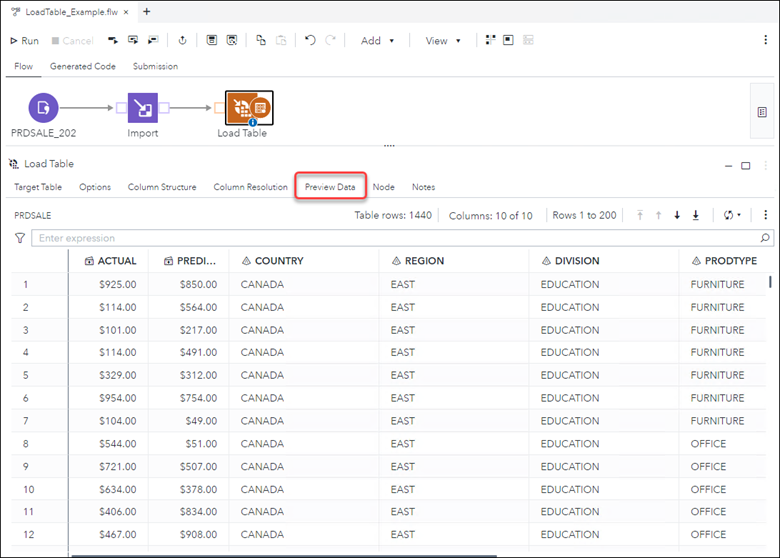This screenshot has height=558, width=780.
Task: Open the Column Resolution tab
Action: (251, 187)
